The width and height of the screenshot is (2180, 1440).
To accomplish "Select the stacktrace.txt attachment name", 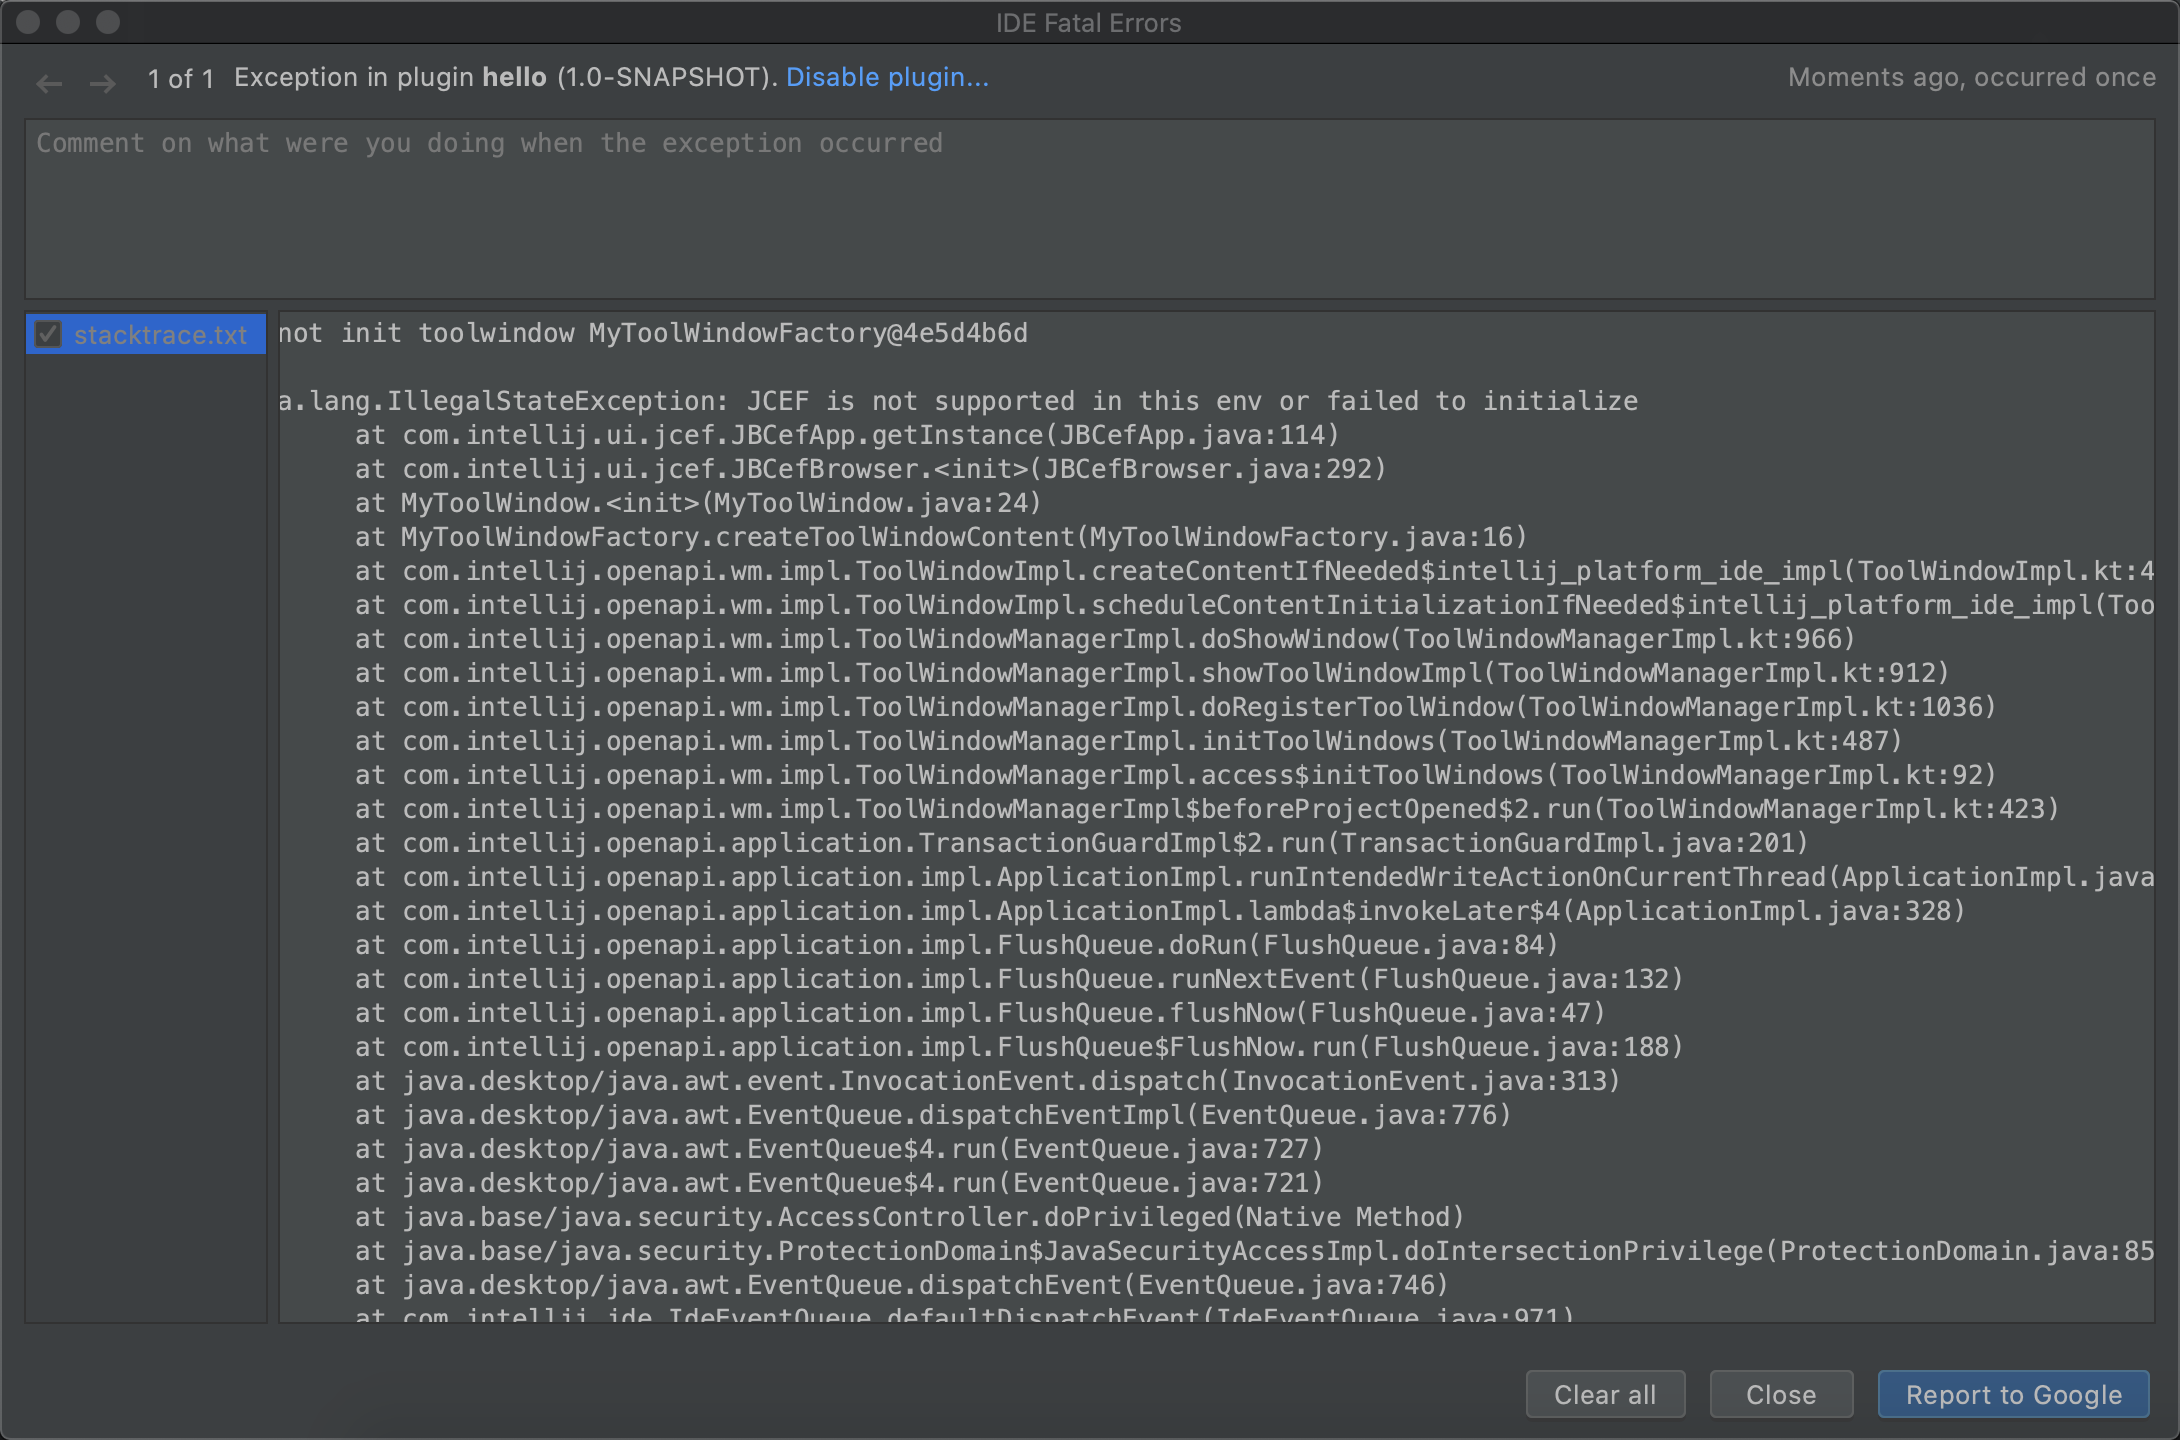I will coord(160,335).
